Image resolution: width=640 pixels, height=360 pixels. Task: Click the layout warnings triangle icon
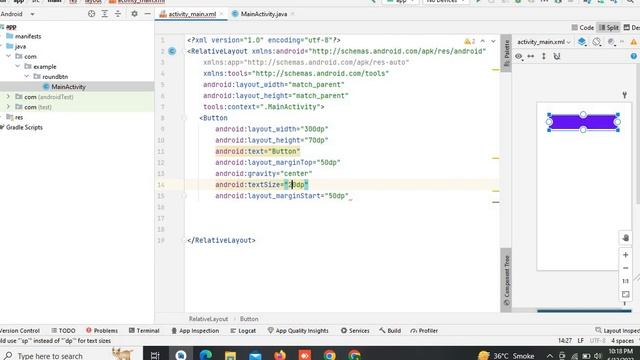(x=633, y=42)
